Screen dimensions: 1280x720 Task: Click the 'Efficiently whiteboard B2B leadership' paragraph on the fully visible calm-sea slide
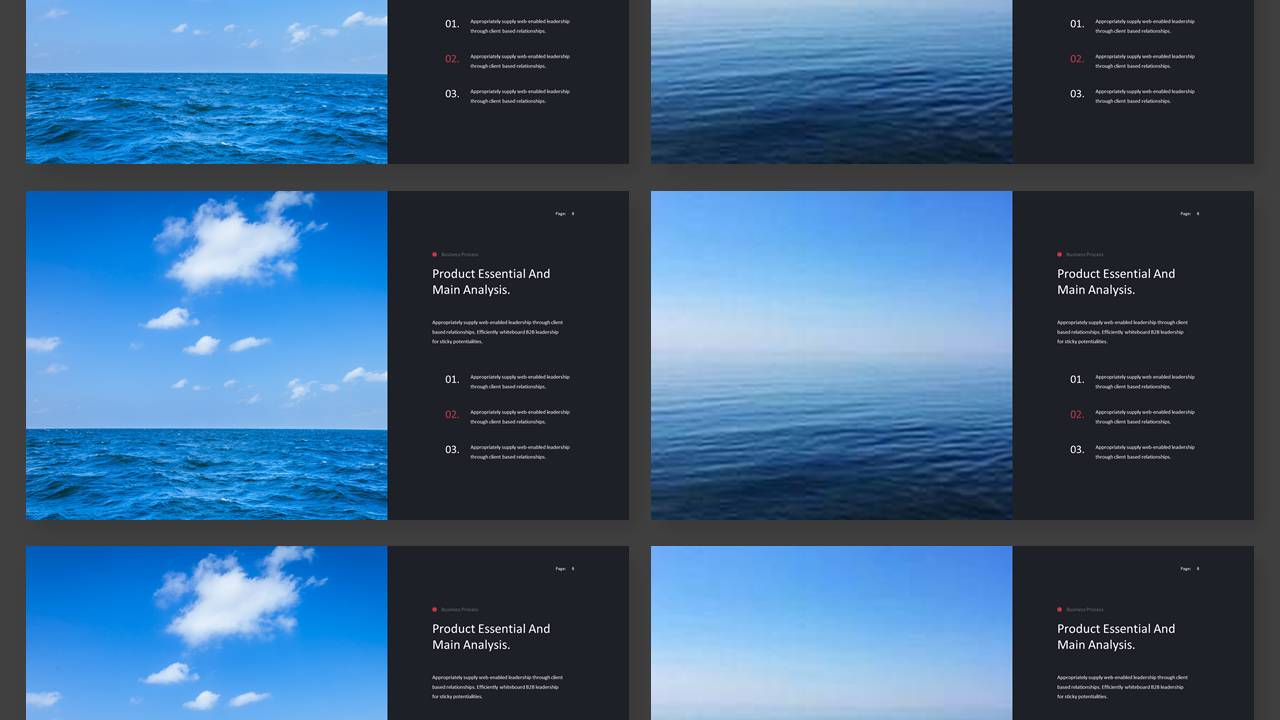click(1122, 332)
